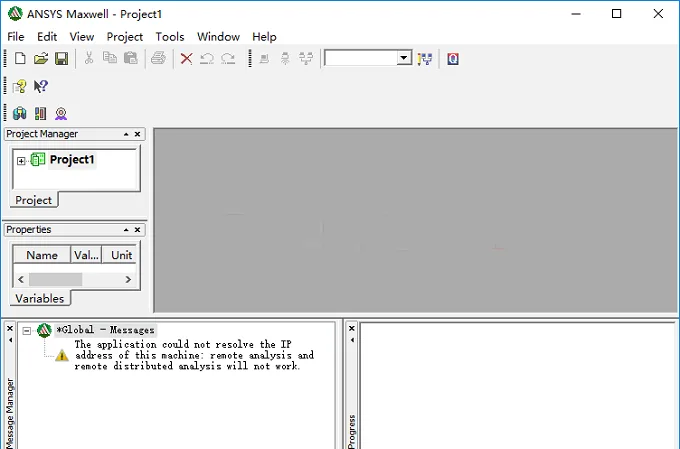Click the Project1 green project icon
The image size is (680, 449).
38,159
